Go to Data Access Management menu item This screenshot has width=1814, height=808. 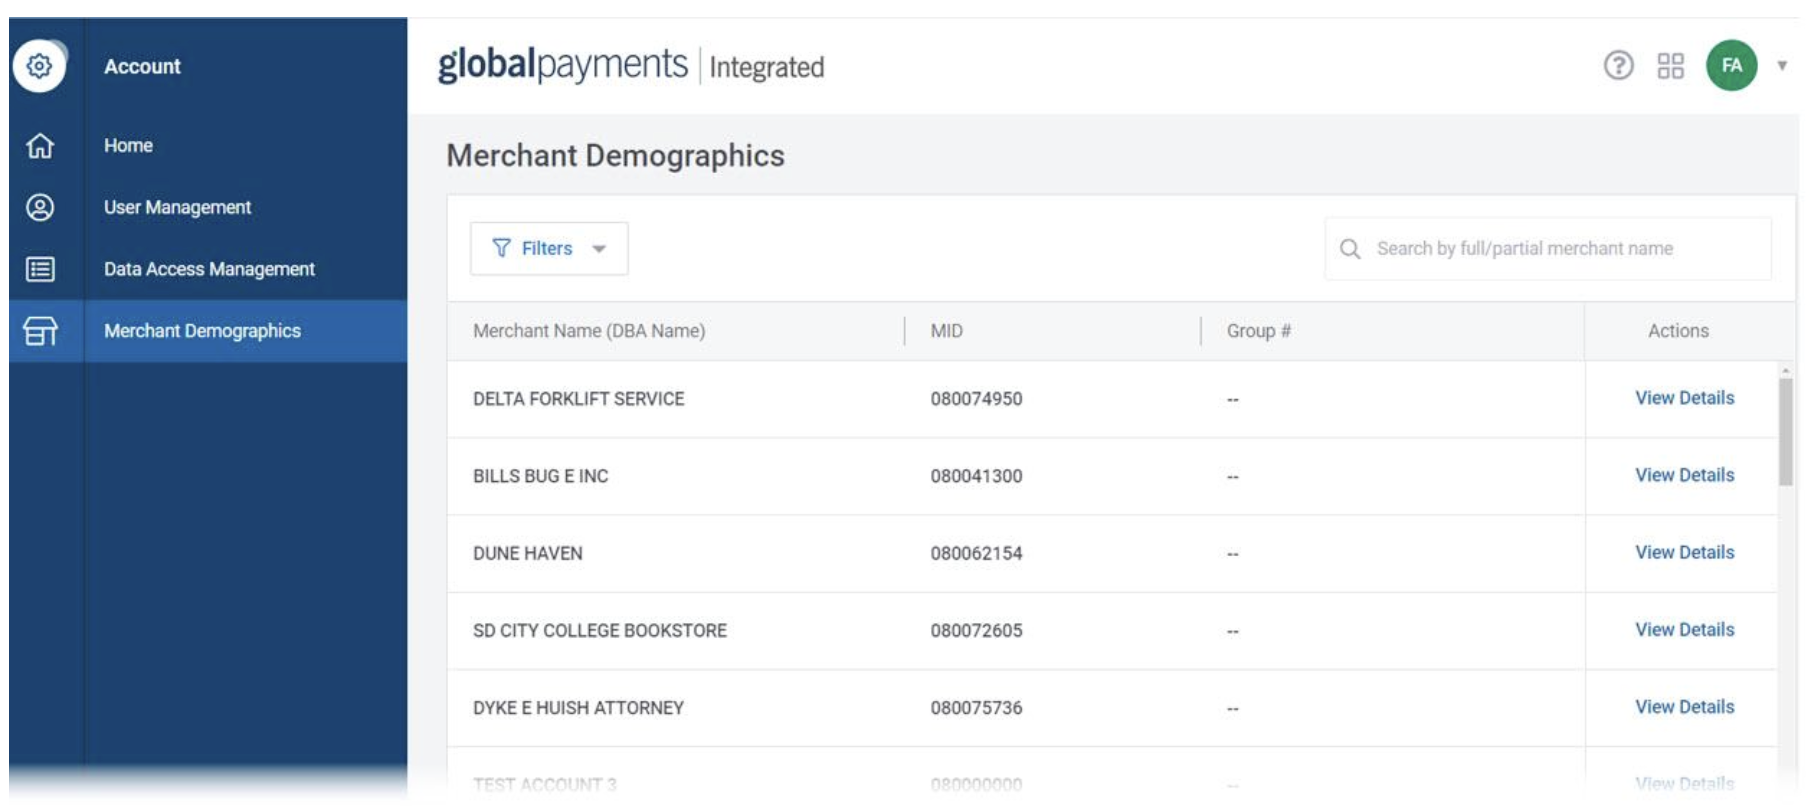click(x=209, y=269)
